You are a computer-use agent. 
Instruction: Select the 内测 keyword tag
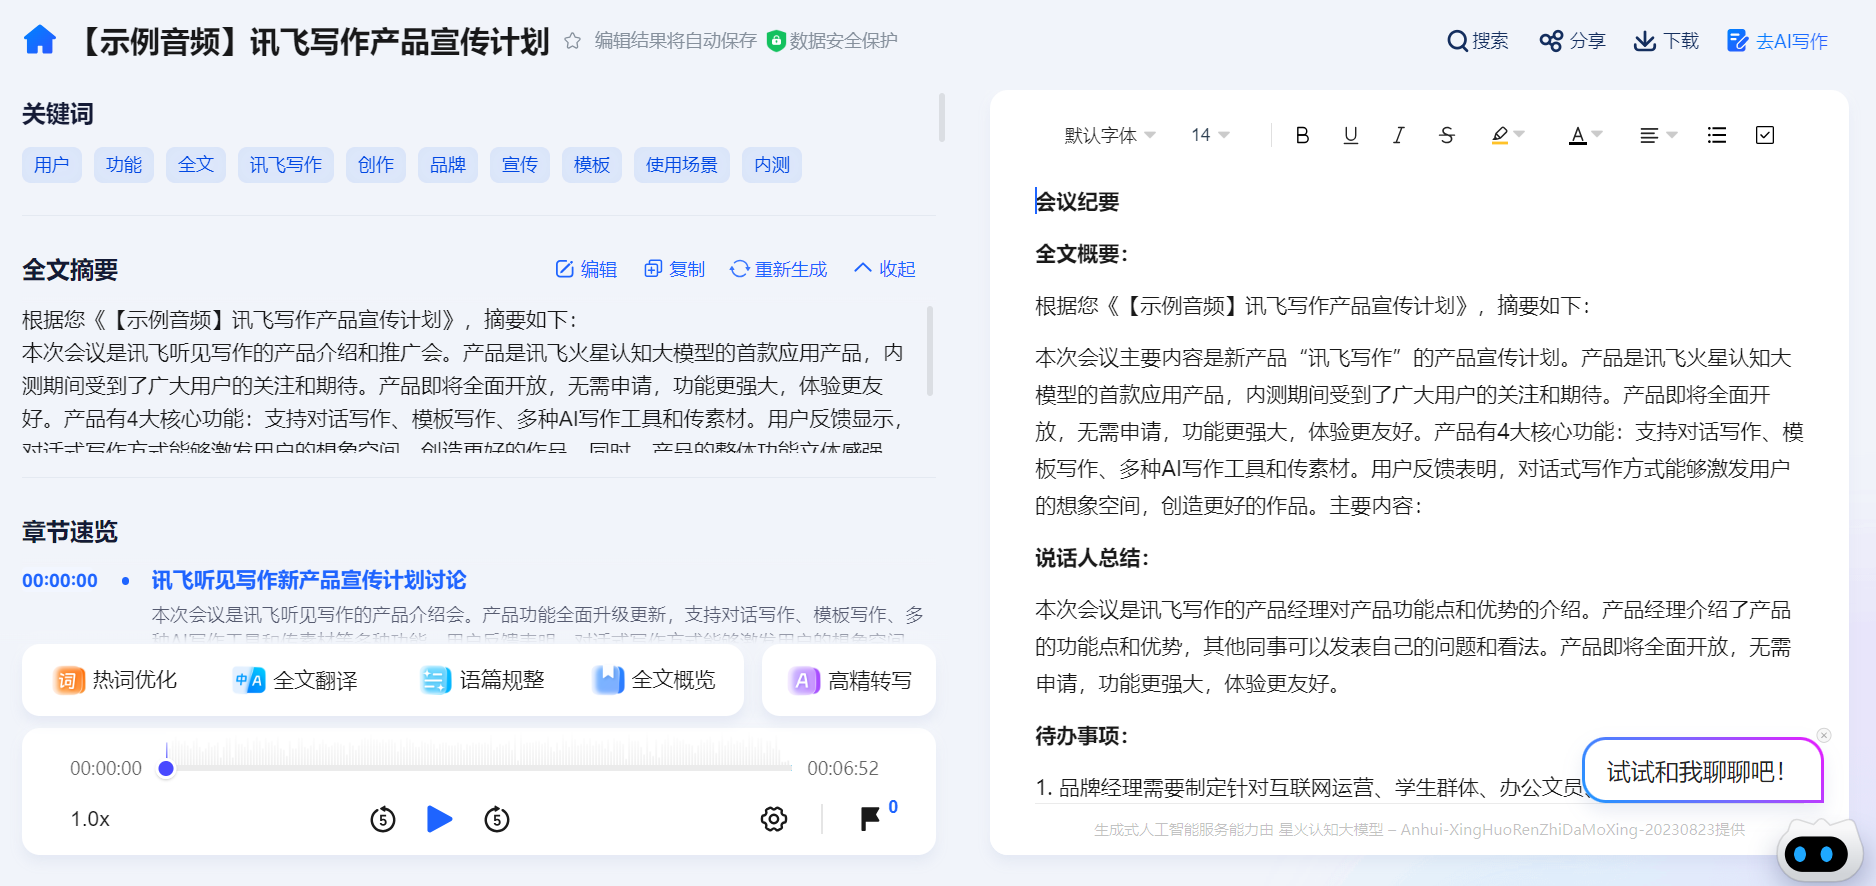[x=772, y=165]
